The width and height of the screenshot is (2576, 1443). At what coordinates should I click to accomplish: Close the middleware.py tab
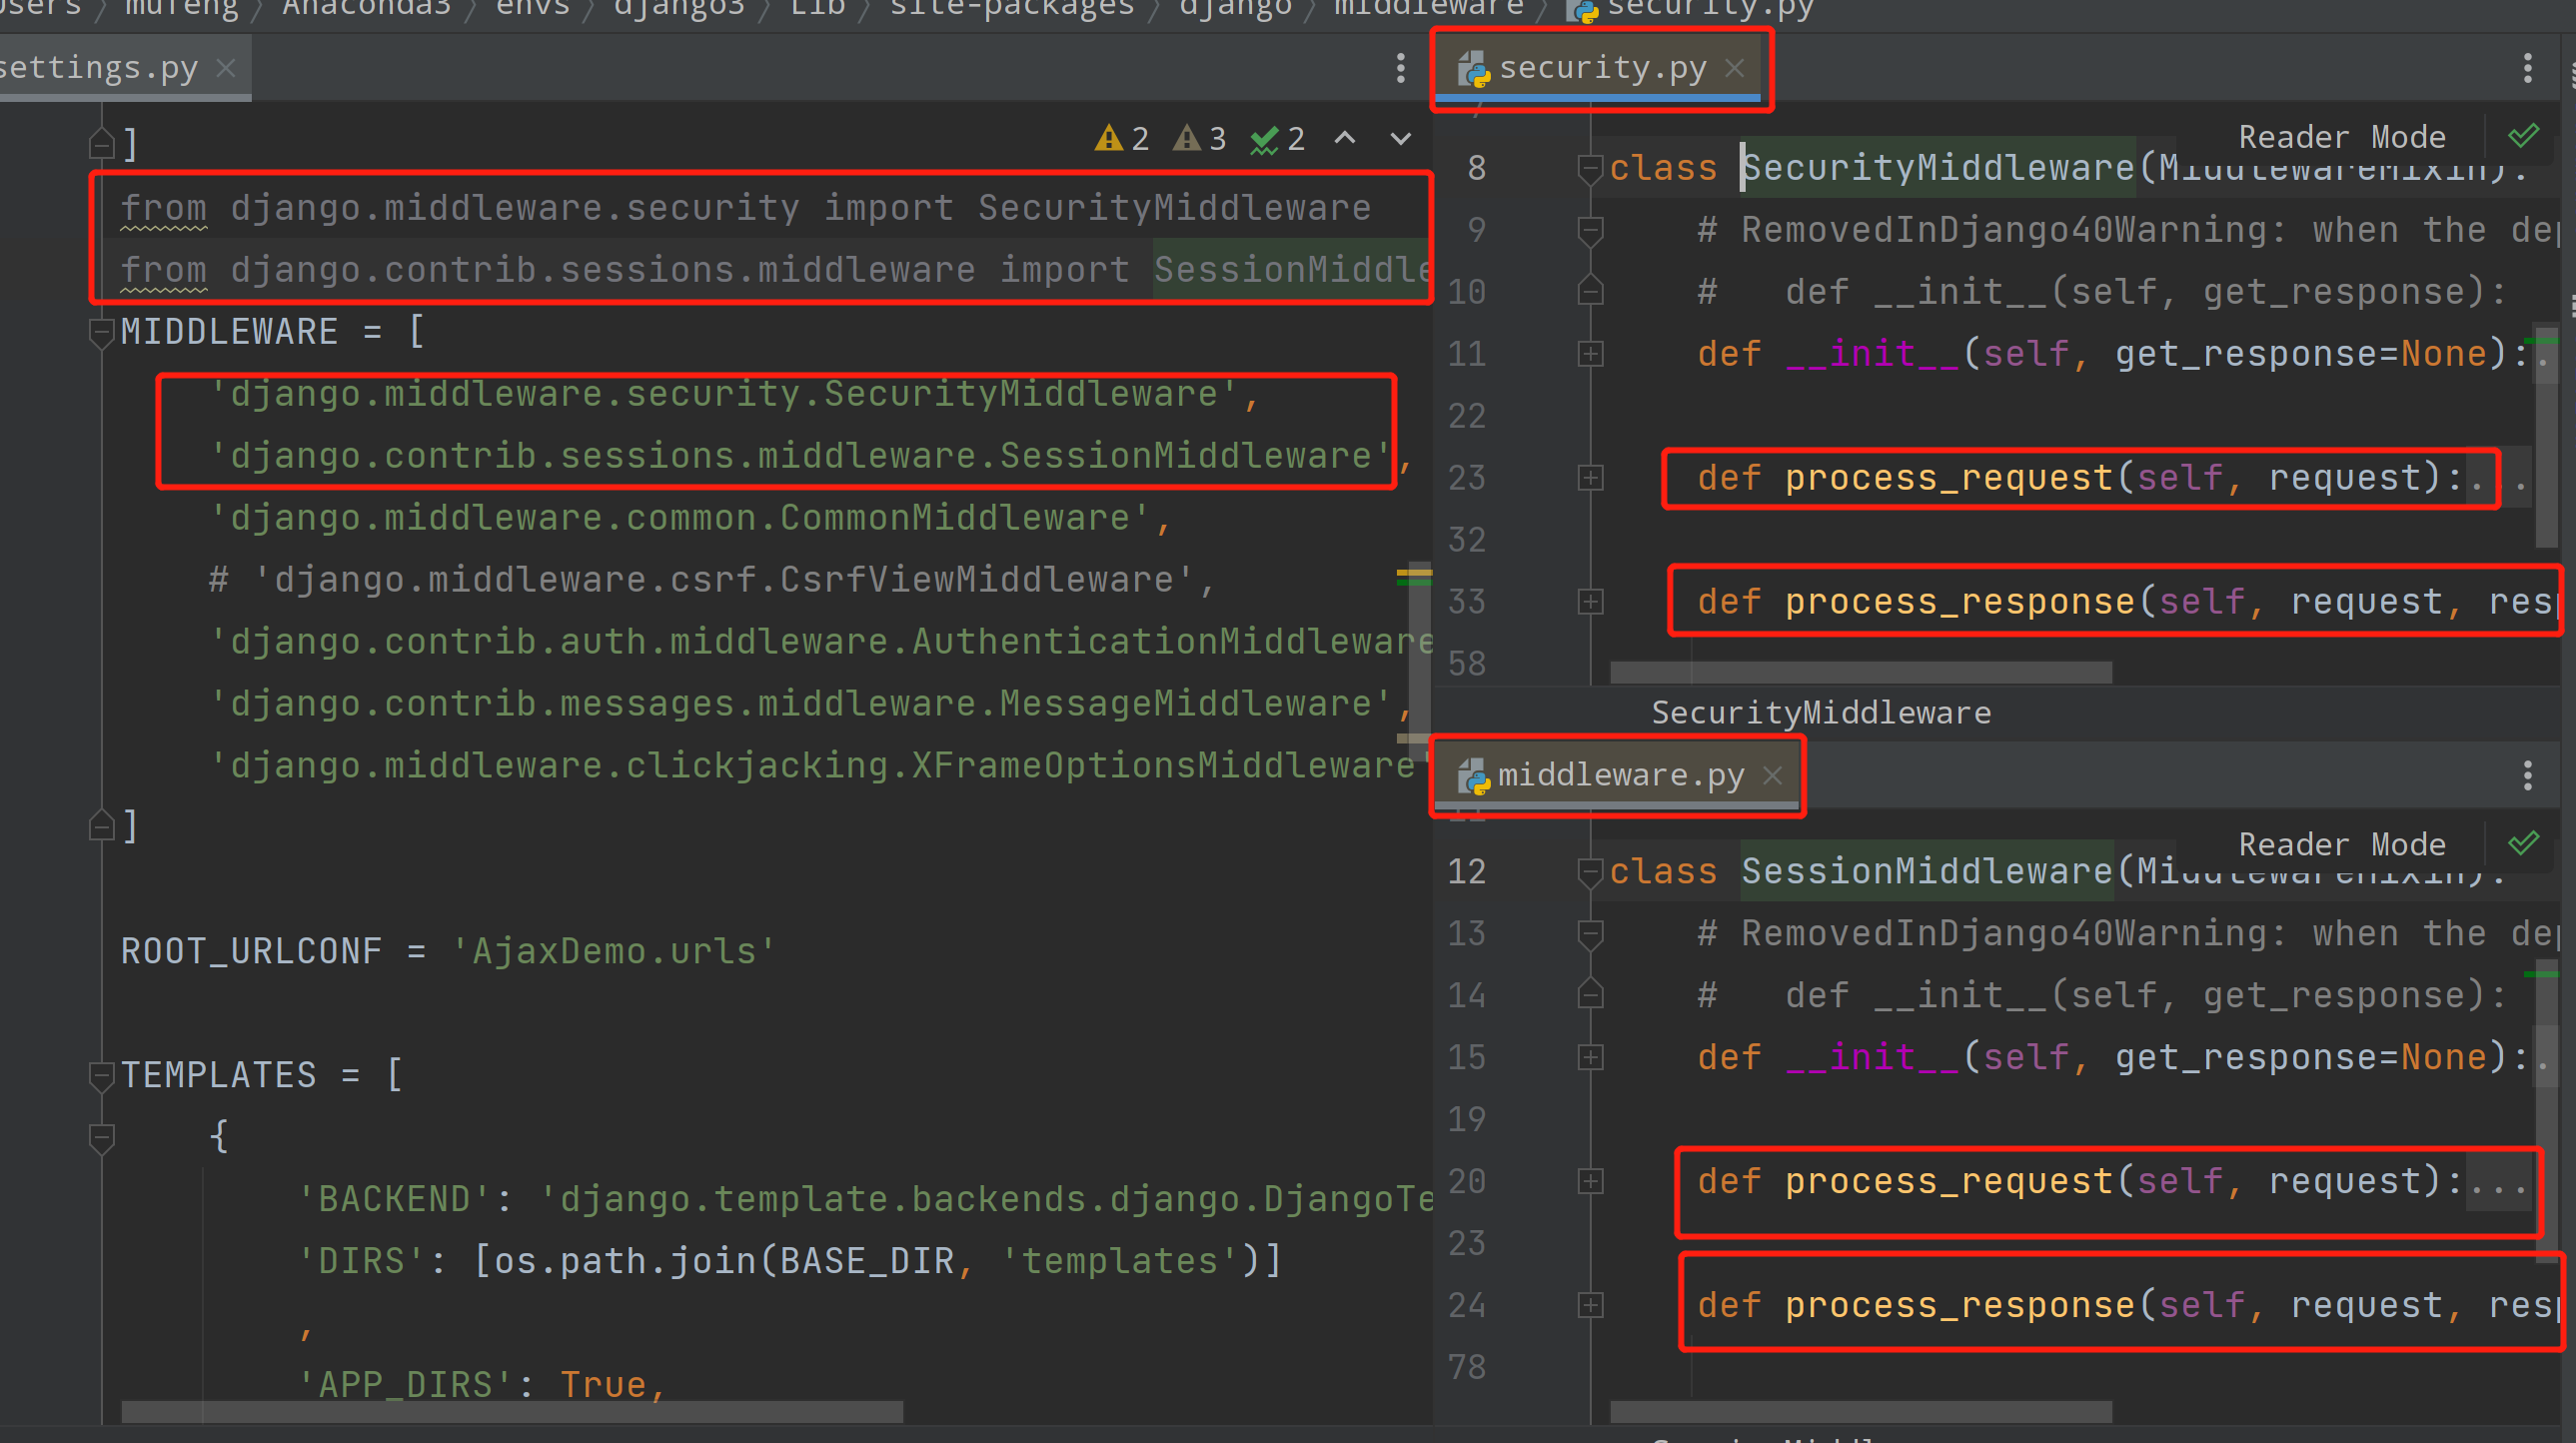tap(1772, 775)
